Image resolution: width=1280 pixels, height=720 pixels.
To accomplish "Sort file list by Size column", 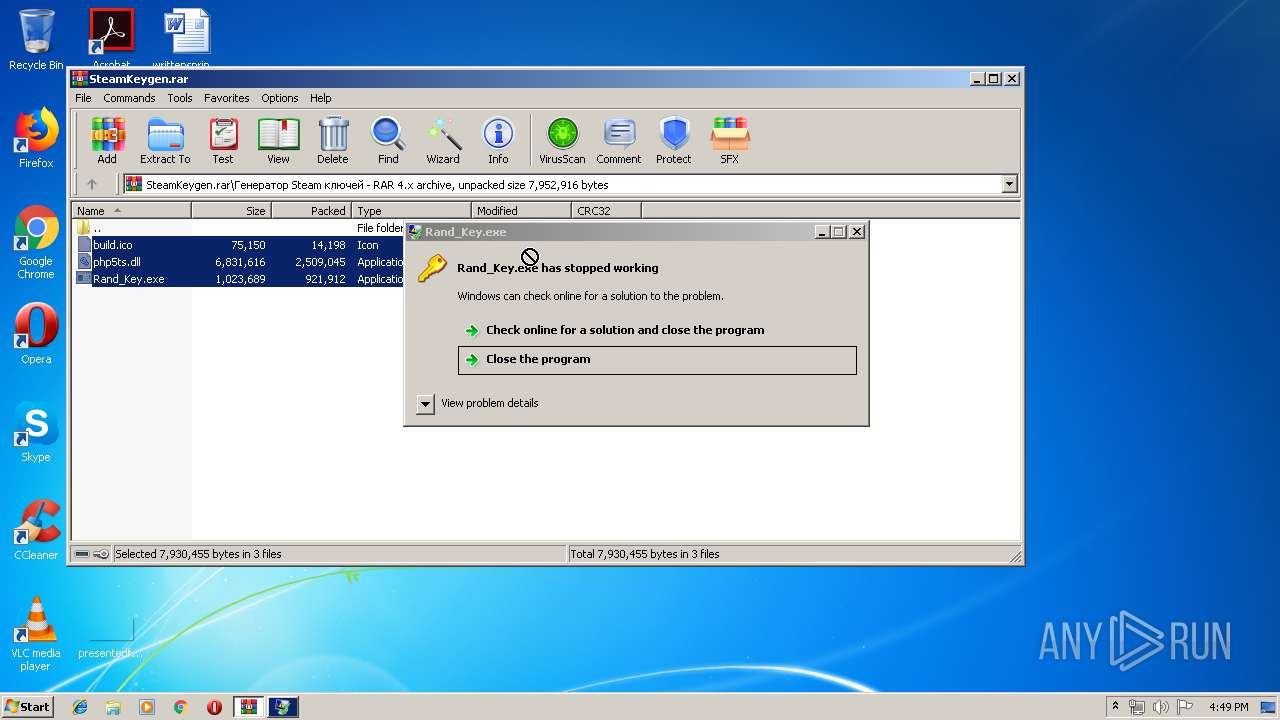I will tap(232, 211).
